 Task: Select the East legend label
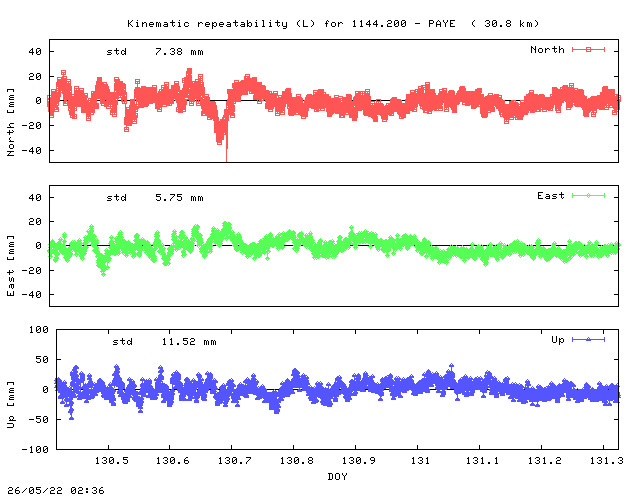pyautogui.click(x=551, y=196)
